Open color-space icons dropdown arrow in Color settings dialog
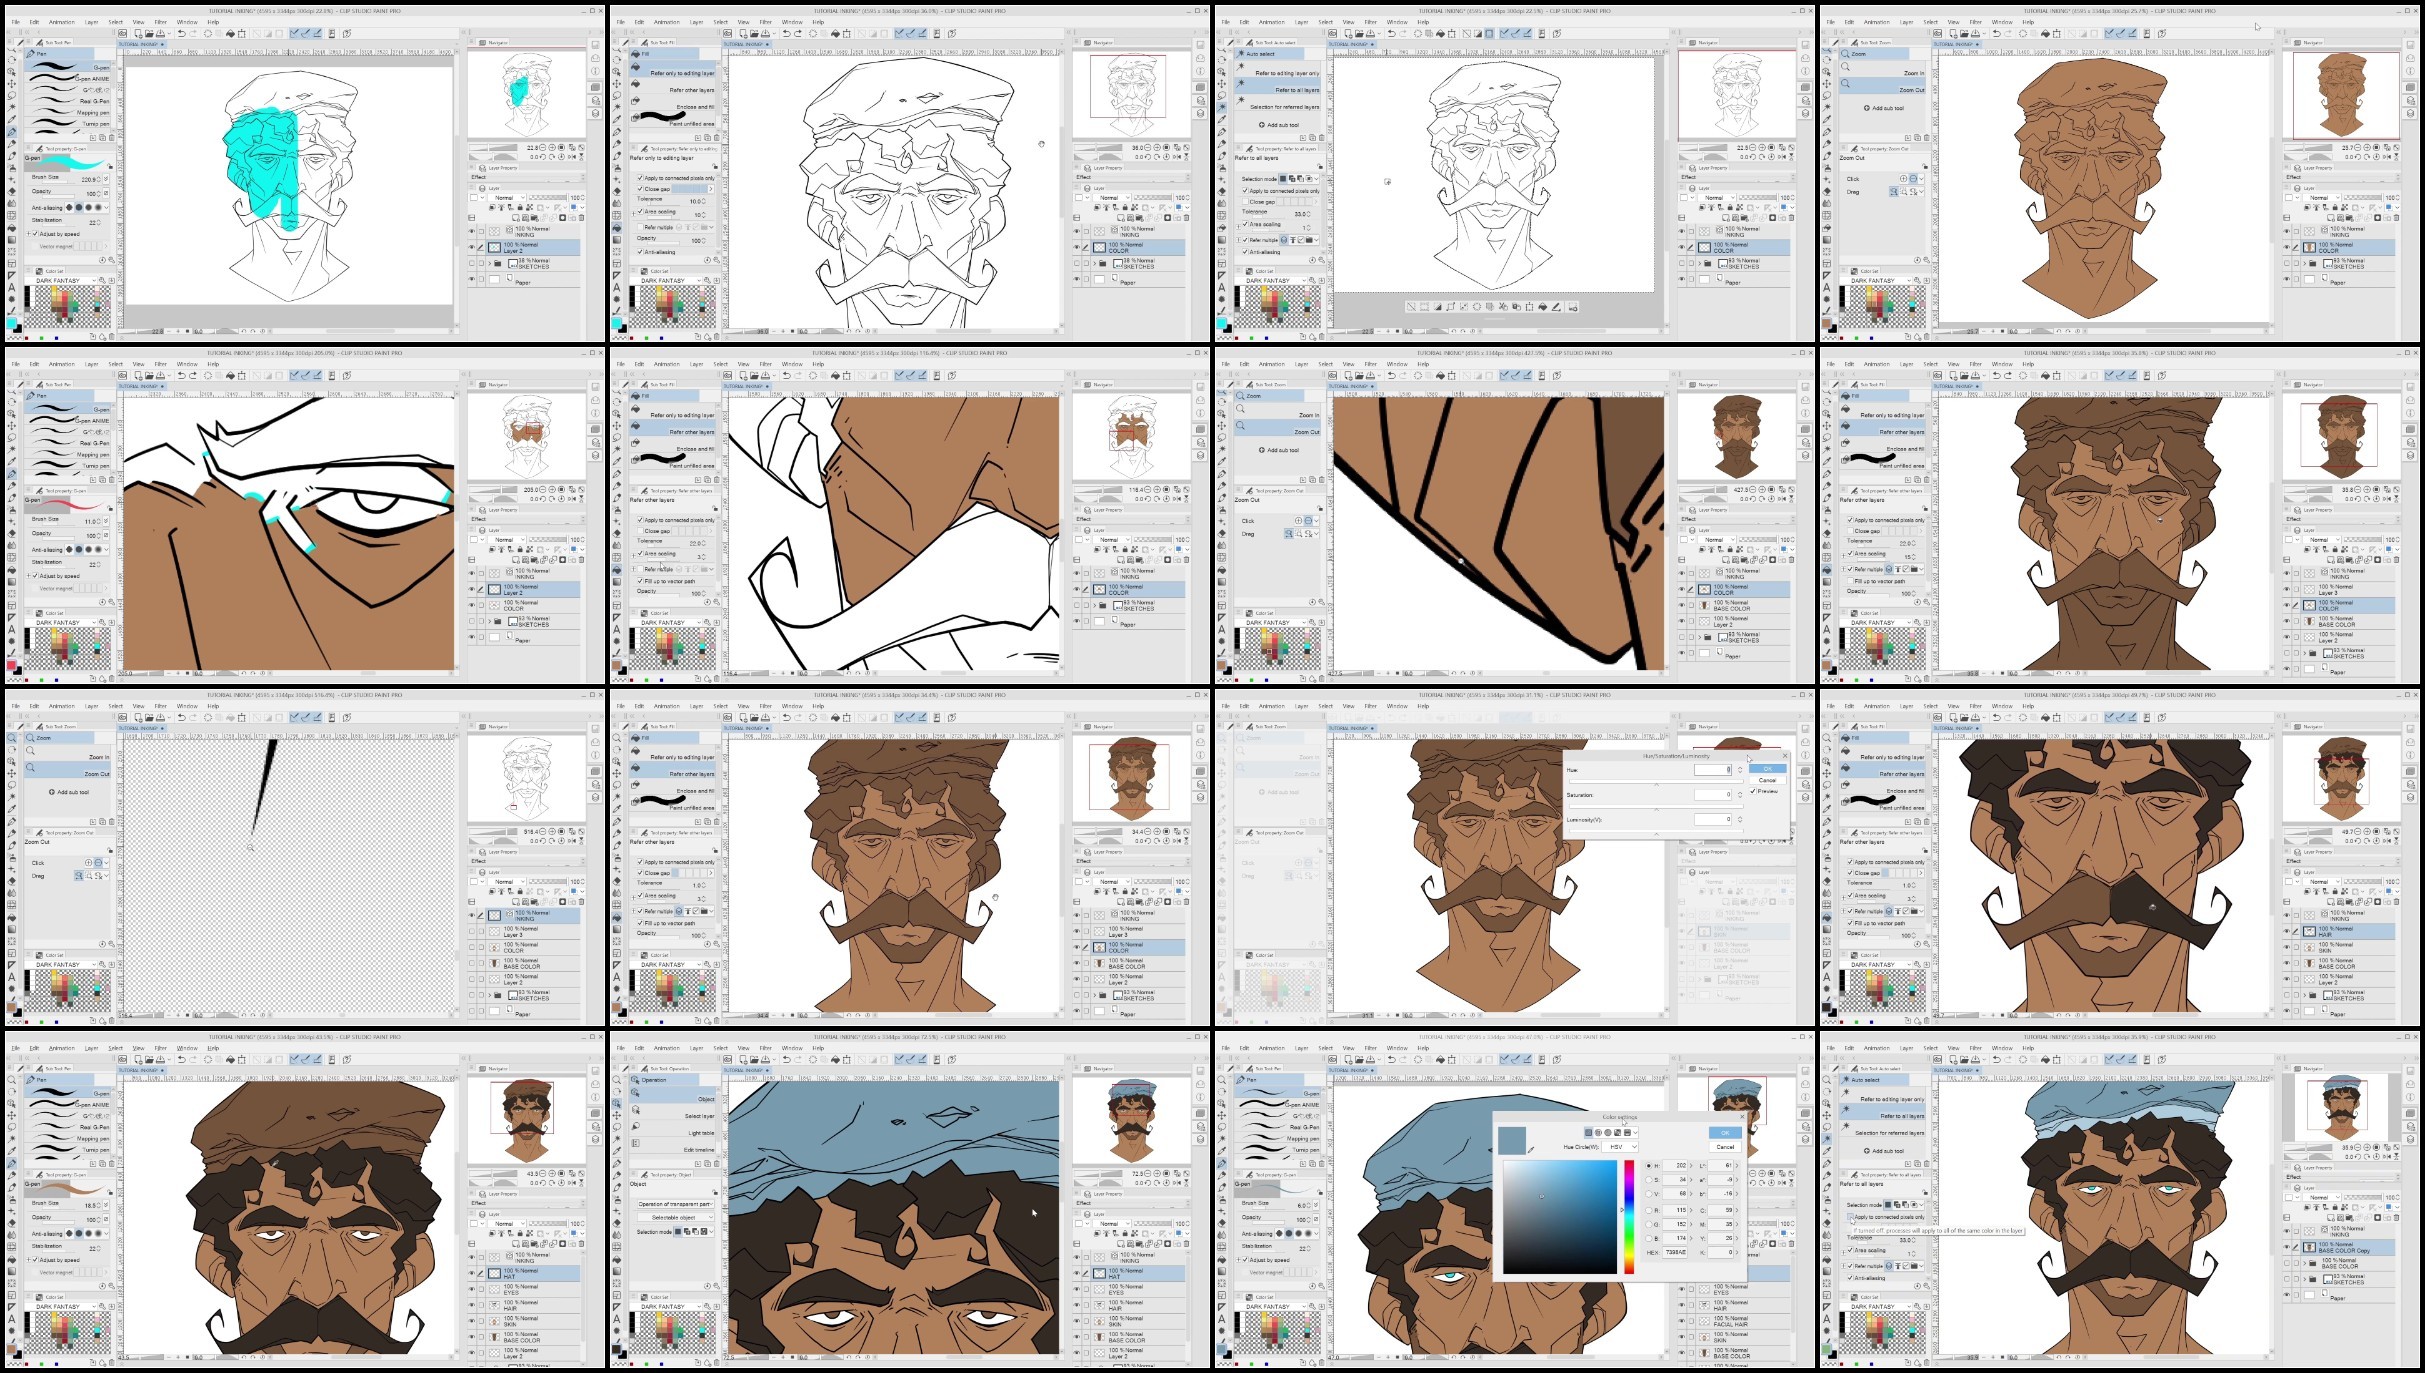Screen dimensions: 2425x1373 (1635, 1132)
